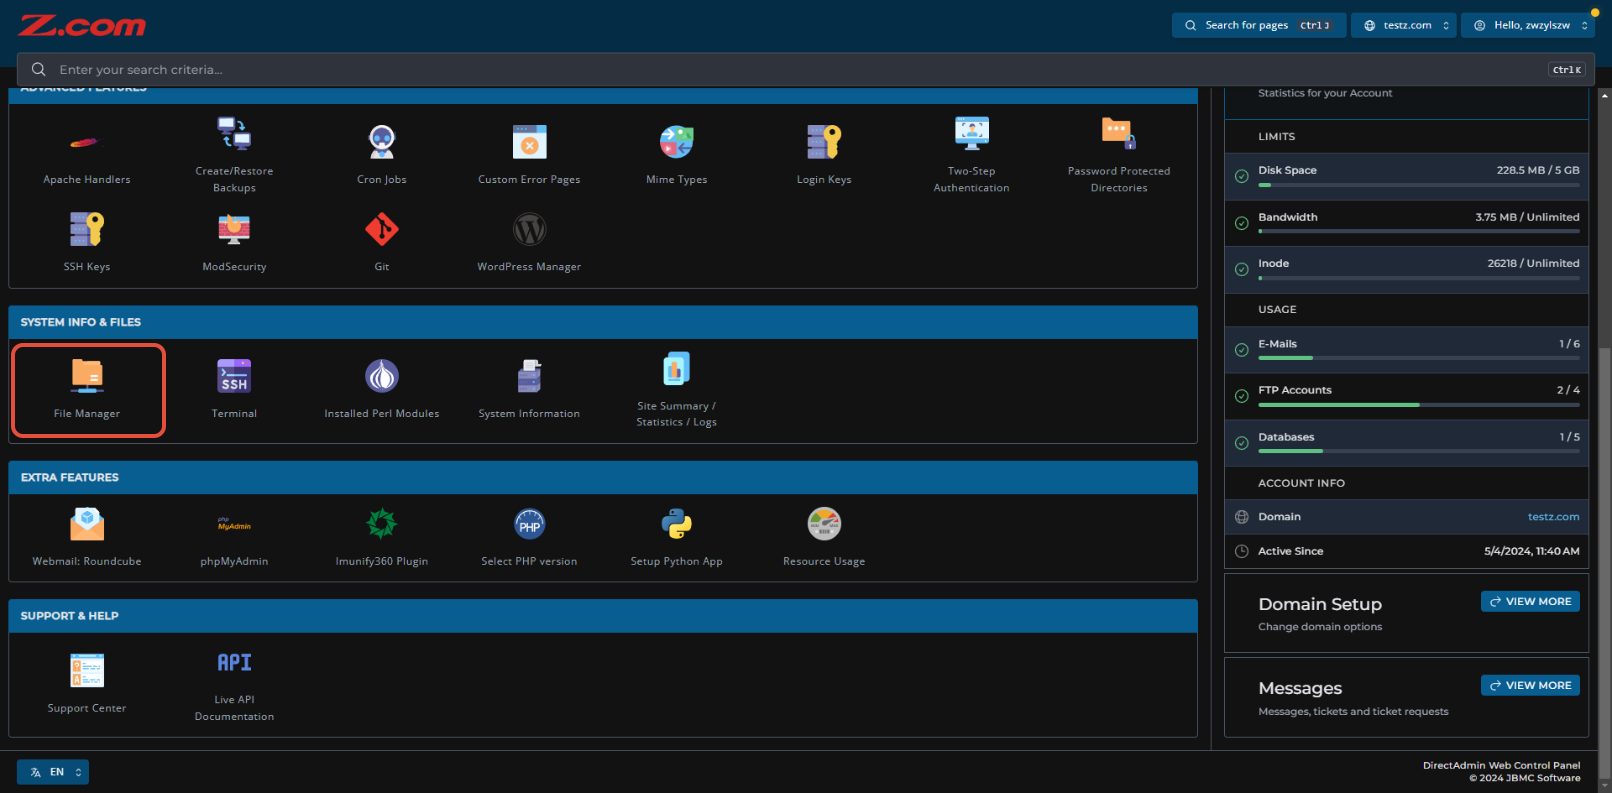The height and width of the screenshot is (793, 1612).
Task: Open Webmail: Roundcube
Action: [87, 537]
